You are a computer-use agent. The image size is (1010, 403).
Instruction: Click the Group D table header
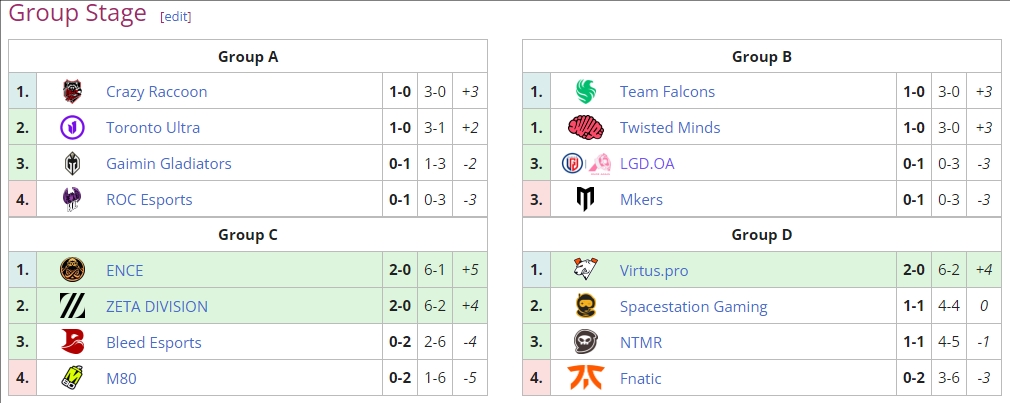tap(761, 235)
